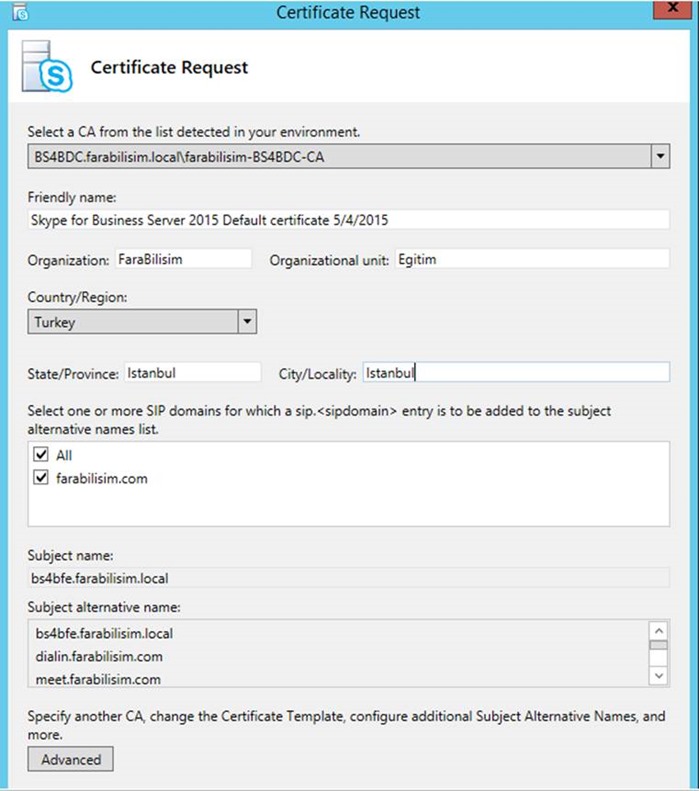Close the Certificate Request window
The image size is (699, 791).
pos(672,9)
